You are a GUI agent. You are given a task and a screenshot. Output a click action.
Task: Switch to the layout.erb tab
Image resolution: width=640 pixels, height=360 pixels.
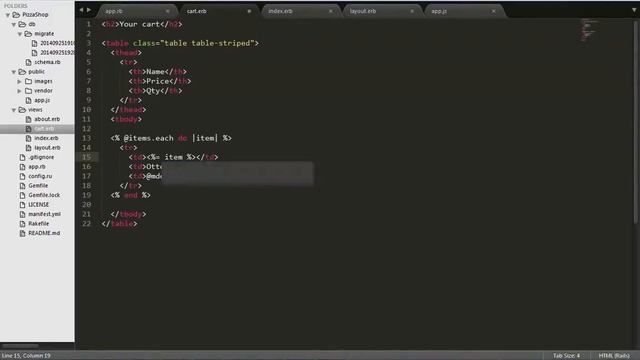(x=363, y=11)
